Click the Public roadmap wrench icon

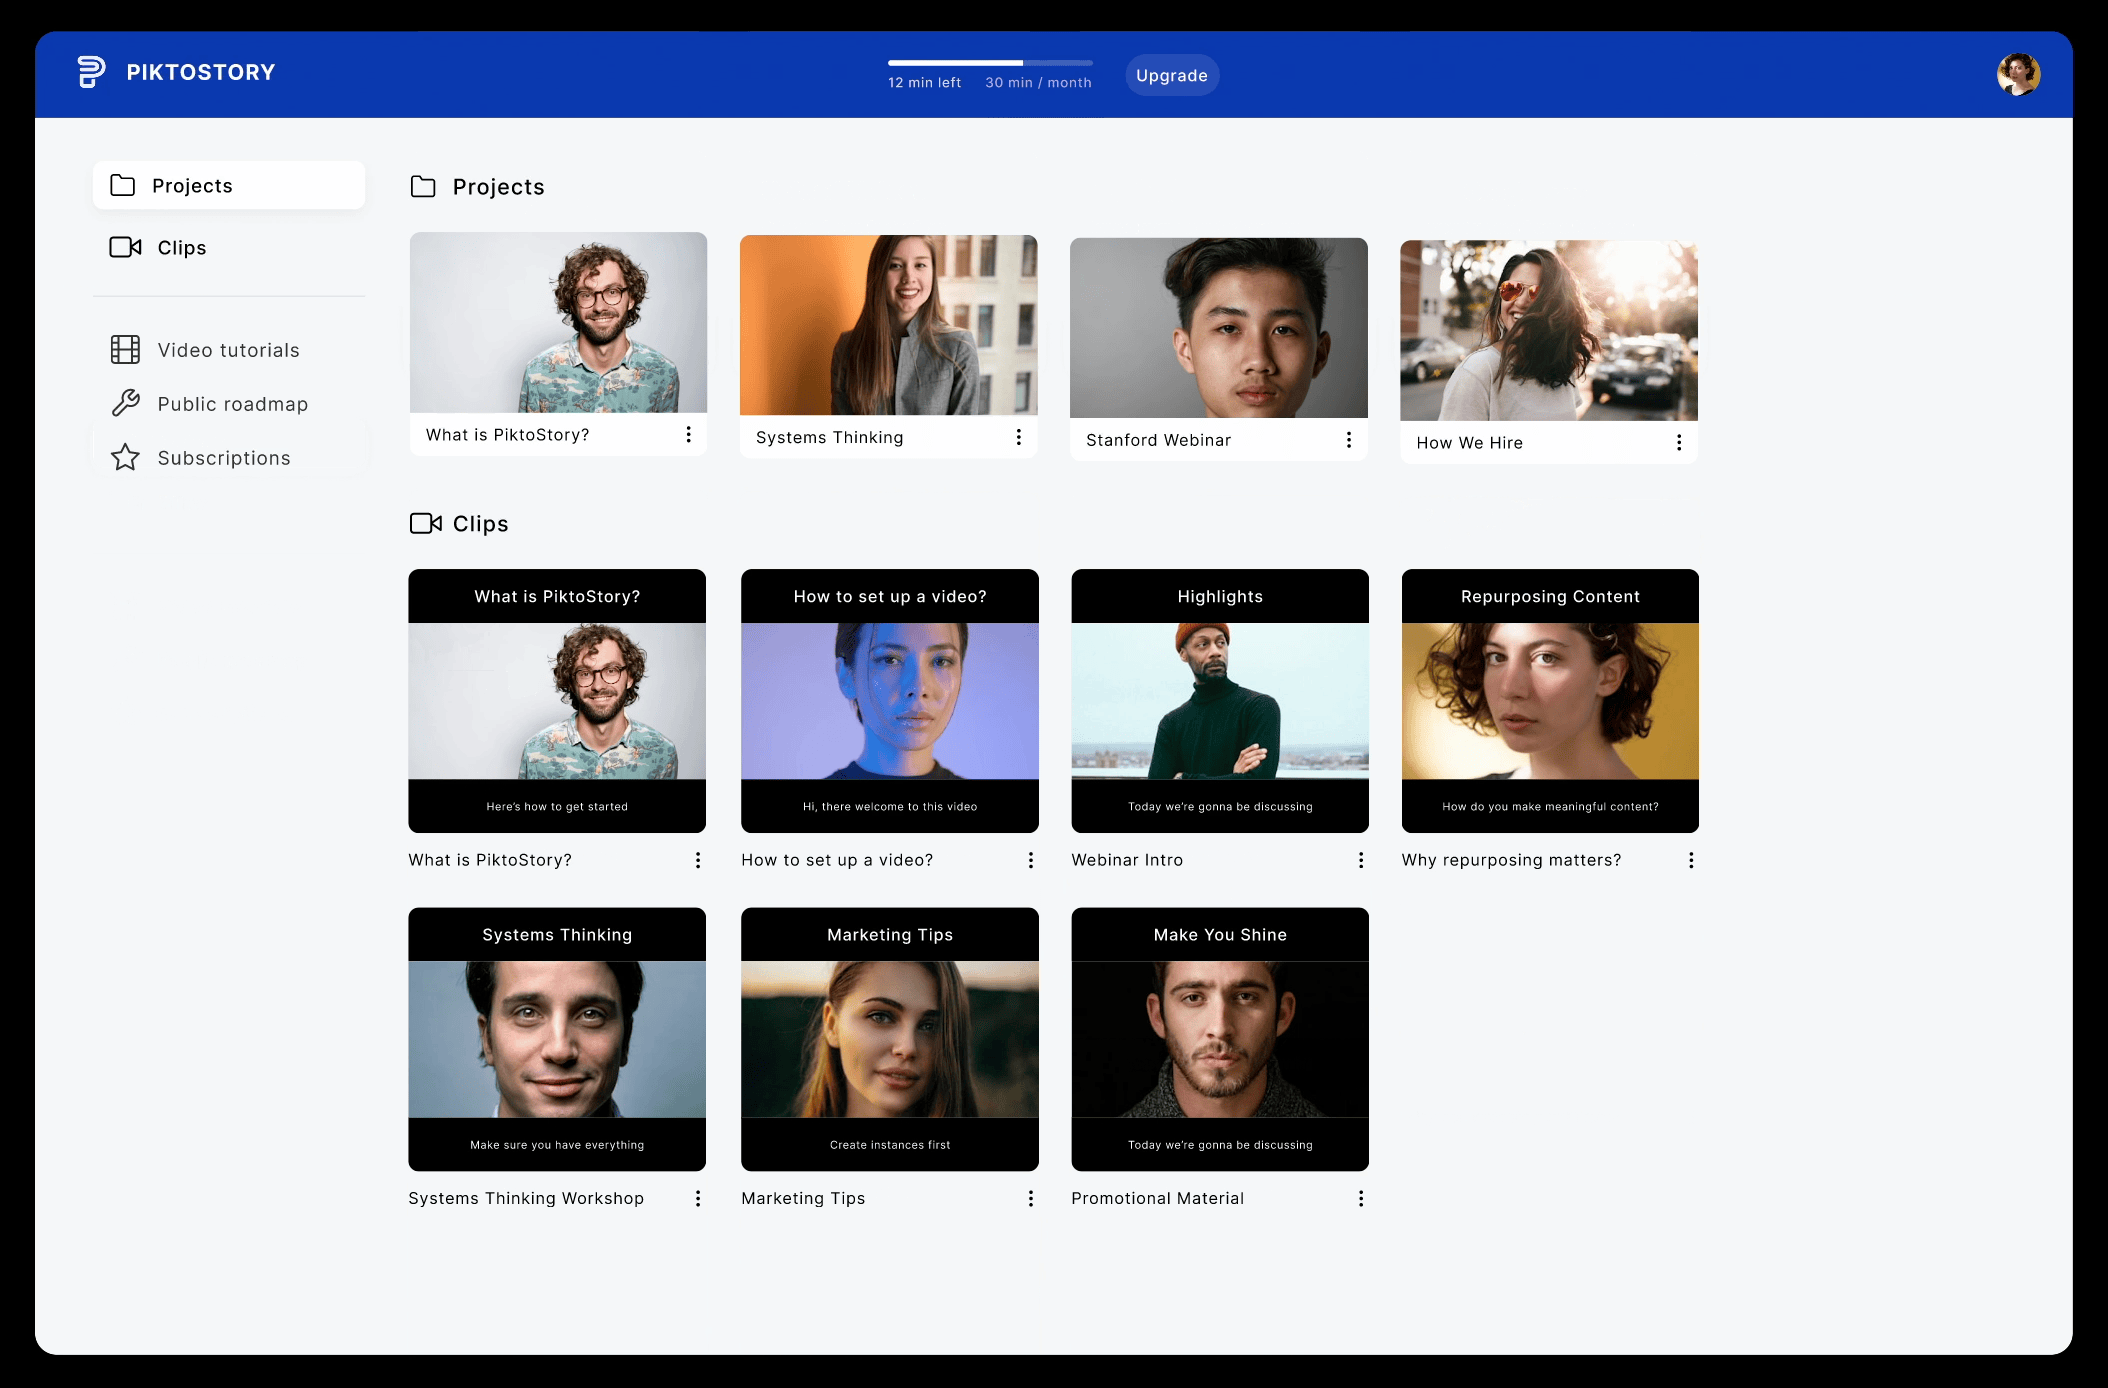pos(125,403)
